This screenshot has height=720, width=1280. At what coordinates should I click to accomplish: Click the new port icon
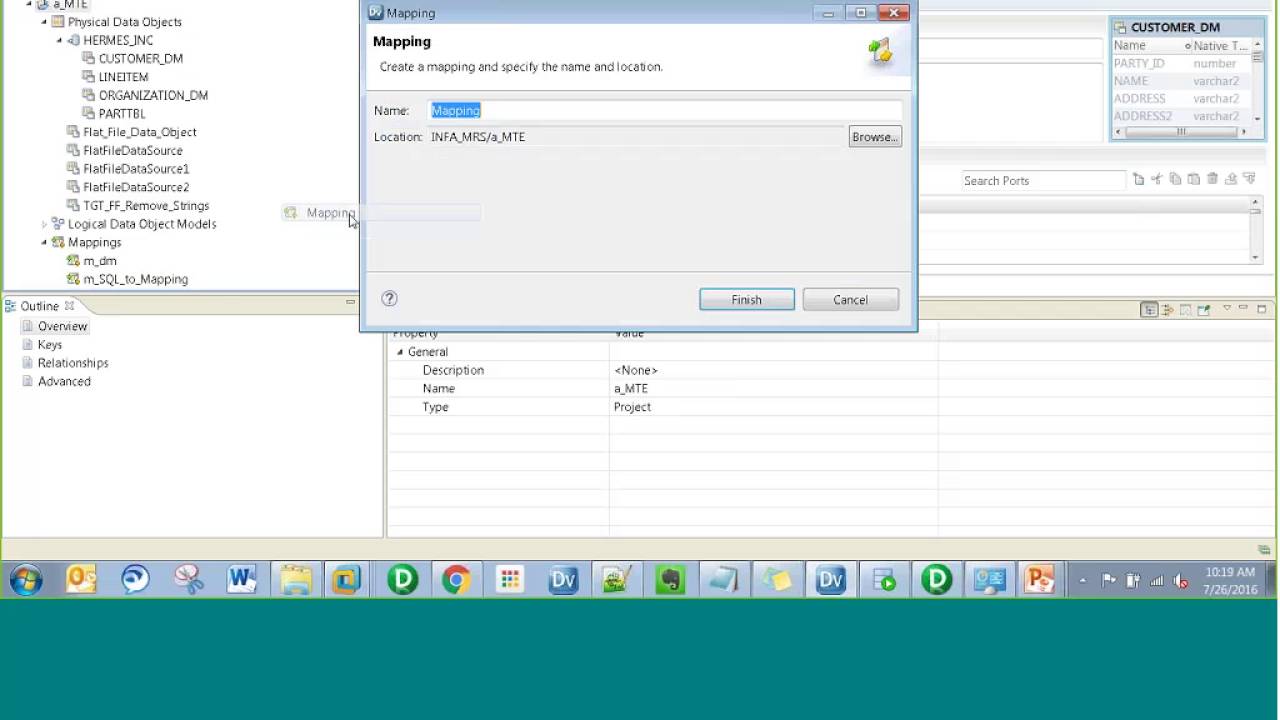click(1139, 179)
